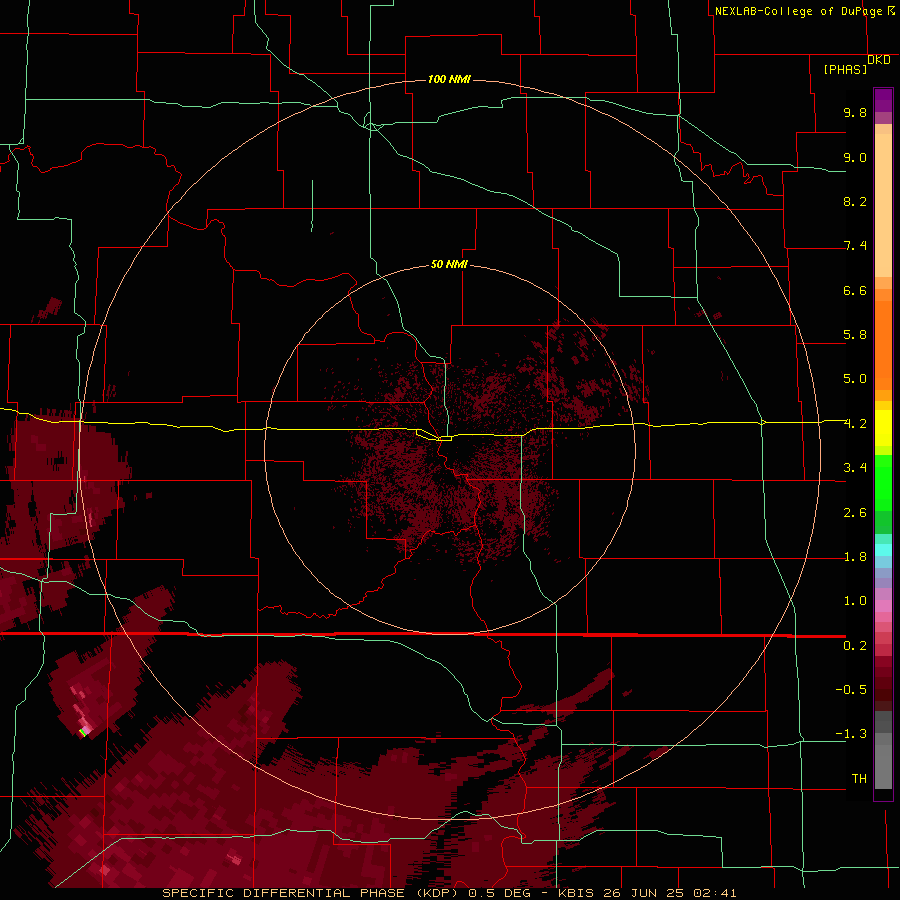The image size is (900, 900).
Task: Click the KBIS radar site identifier
Action: (576, 893)
